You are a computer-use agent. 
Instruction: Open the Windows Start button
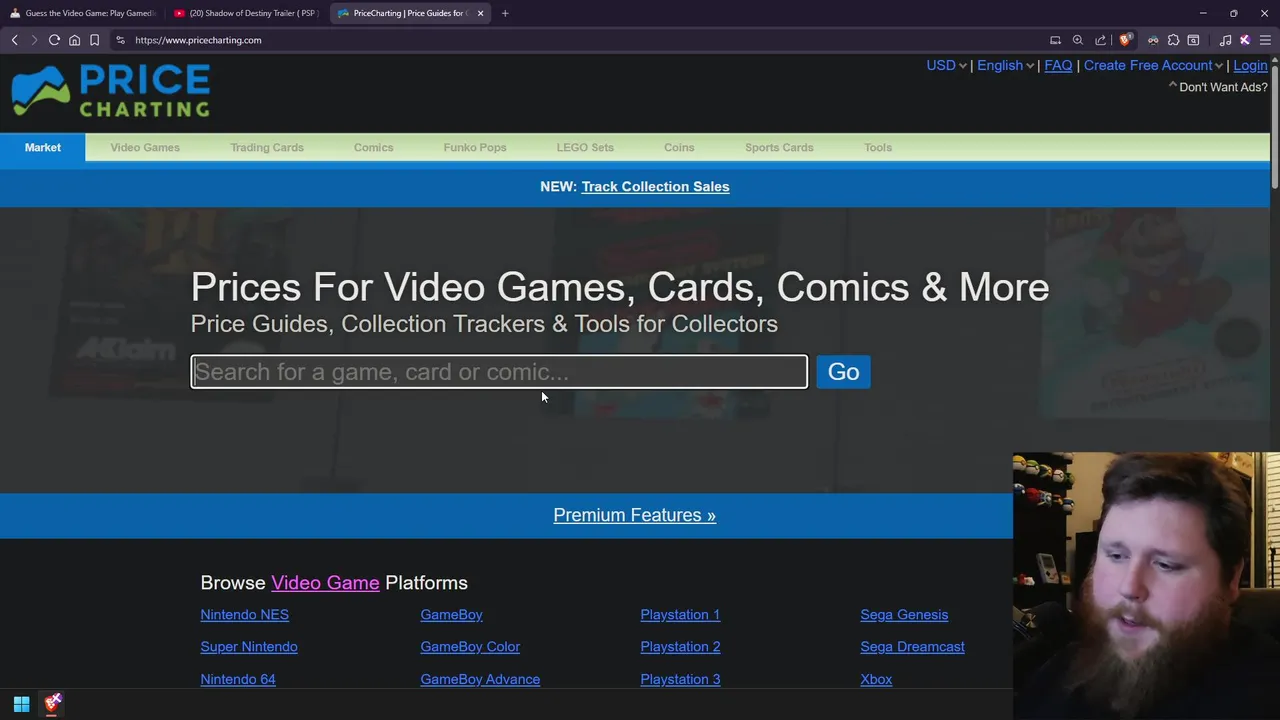[21, 704]
